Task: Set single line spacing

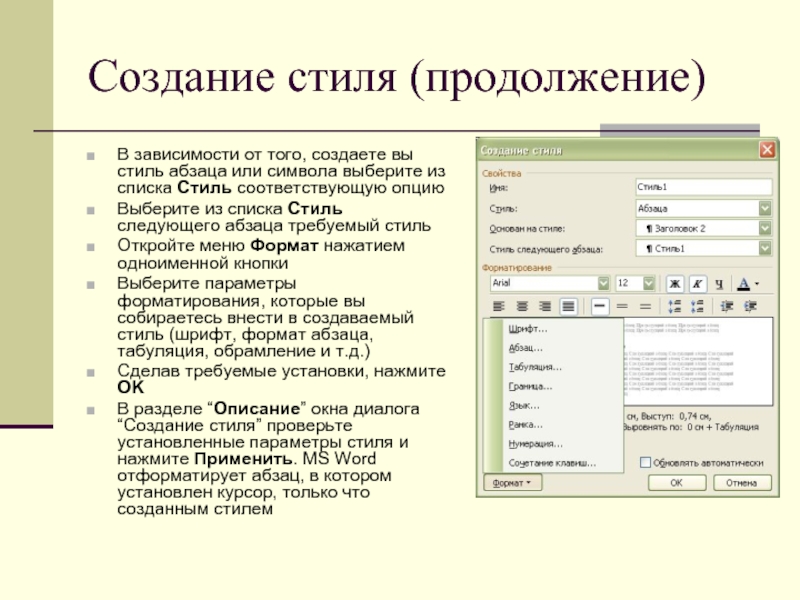Action: coord(599,306)
